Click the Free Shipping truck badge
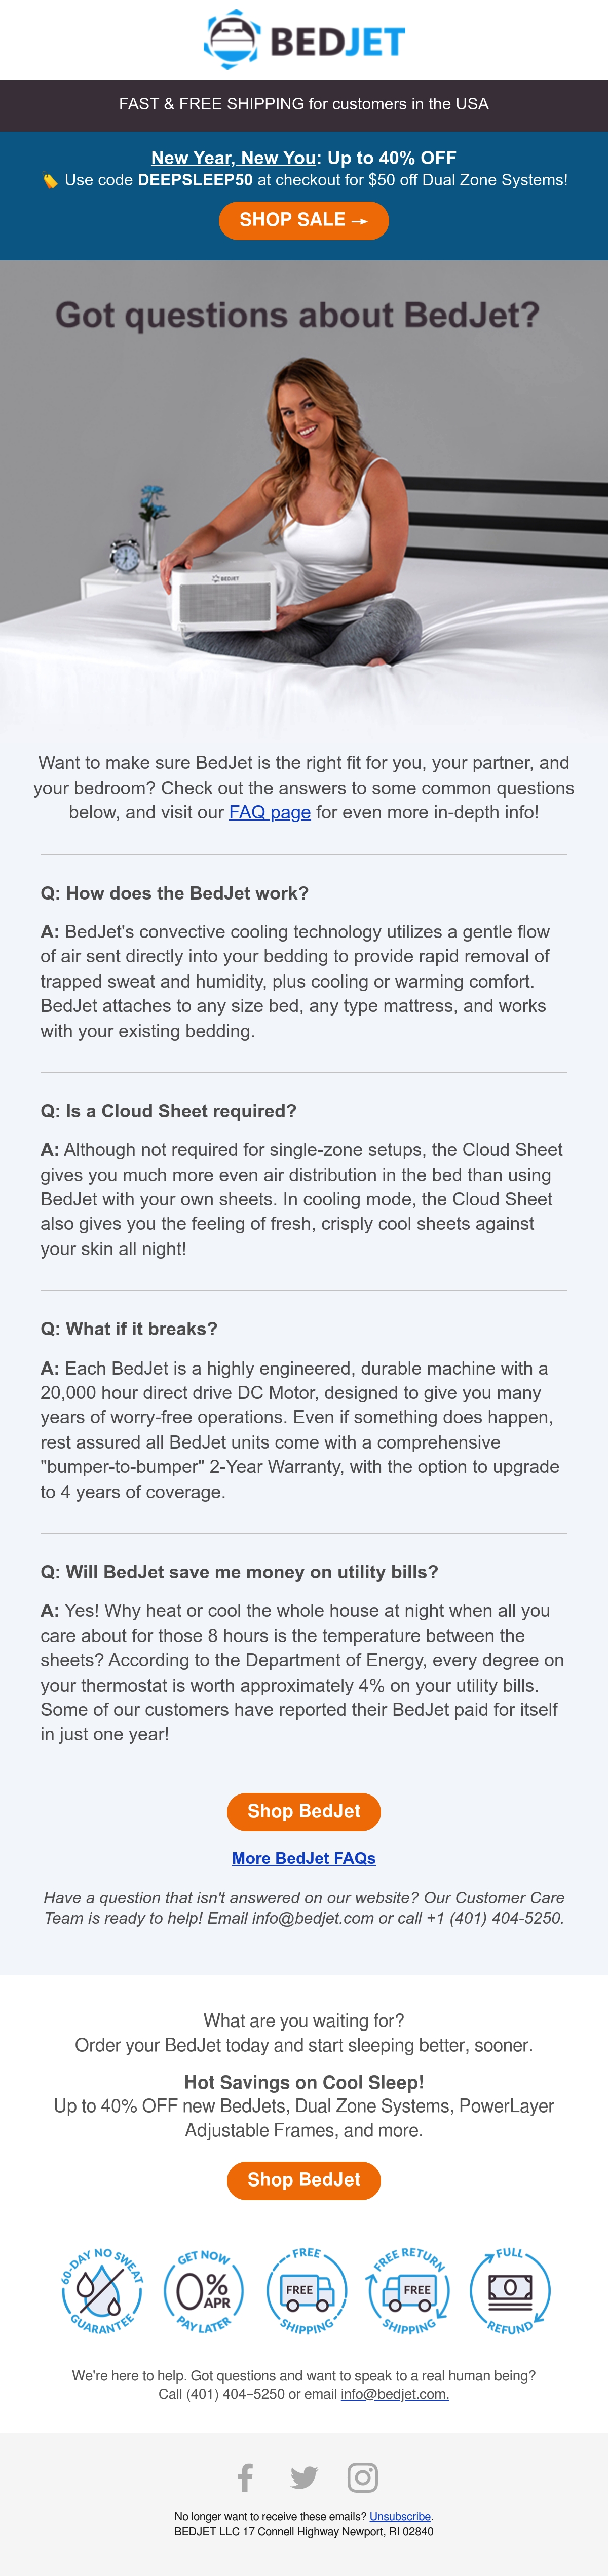This screenshot has width=608, height=2576. (x=306, y=2291)
